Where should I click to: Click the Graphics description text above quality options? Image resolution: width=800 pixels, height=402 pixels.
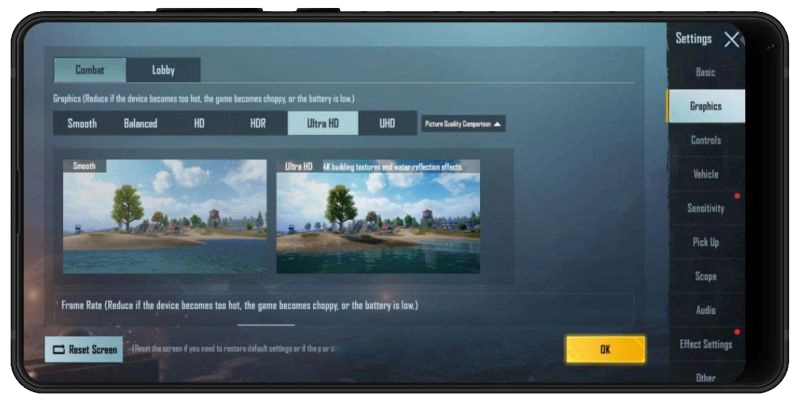pos(204,98)
